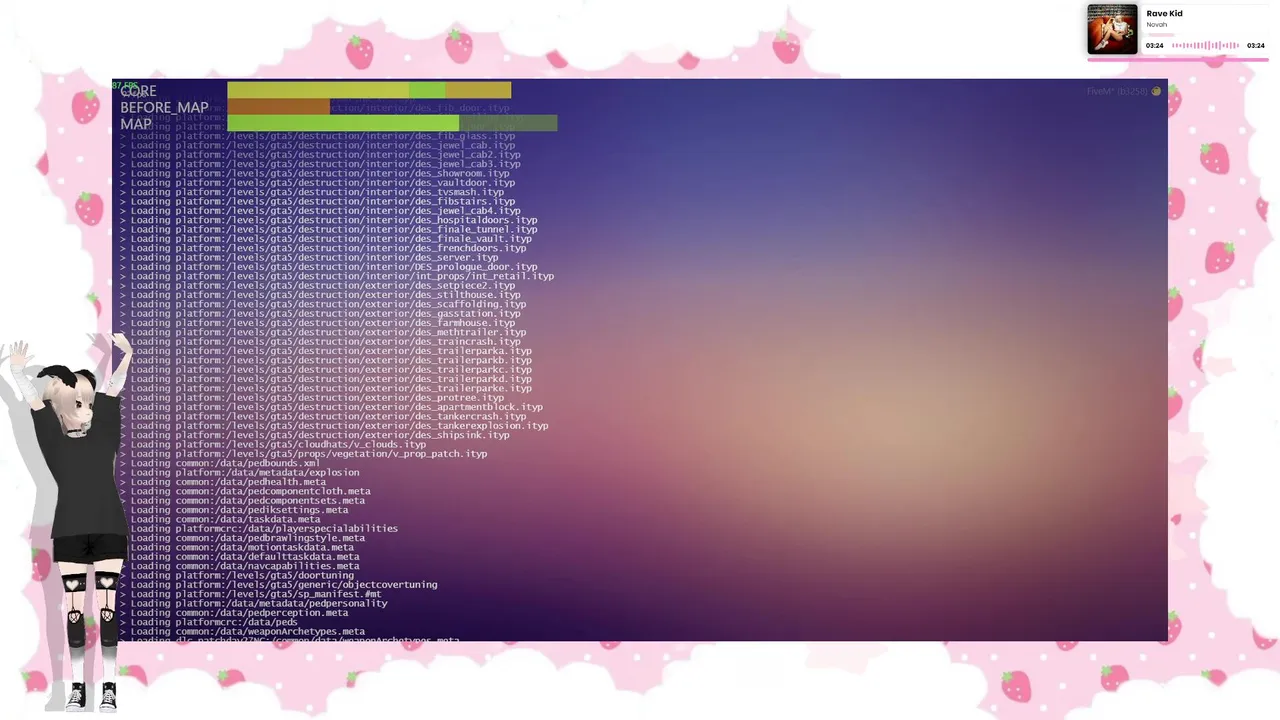Click log line pedbrawlingstyle.meta

point(243,537)
